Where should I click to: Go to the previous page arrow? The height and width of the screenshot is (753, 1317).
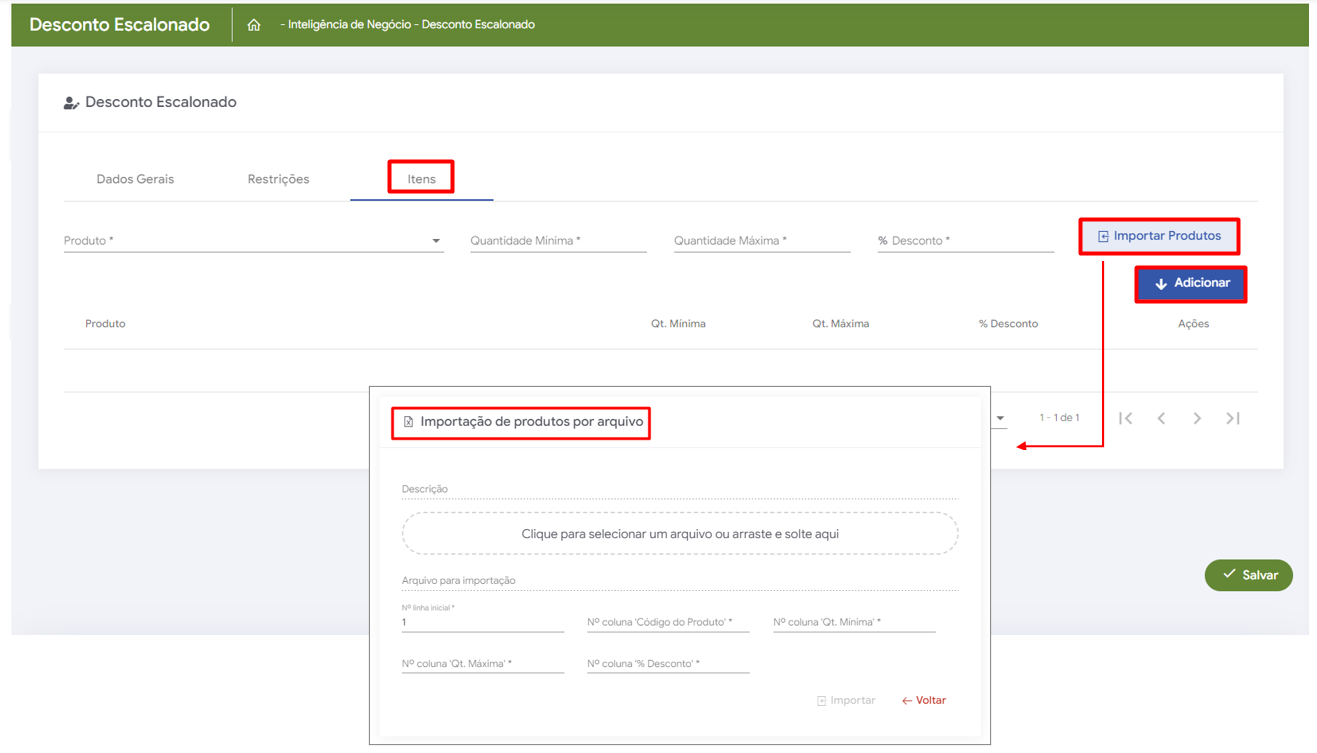pyautogui.click(x=1161, y=418)
